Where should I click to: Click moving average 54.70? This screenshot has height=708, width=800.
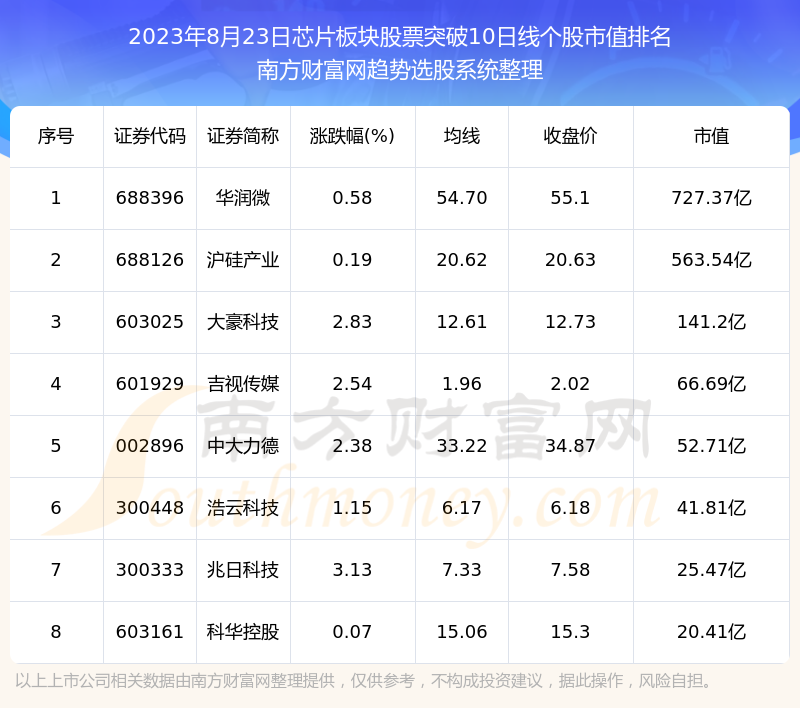[462, 198]
